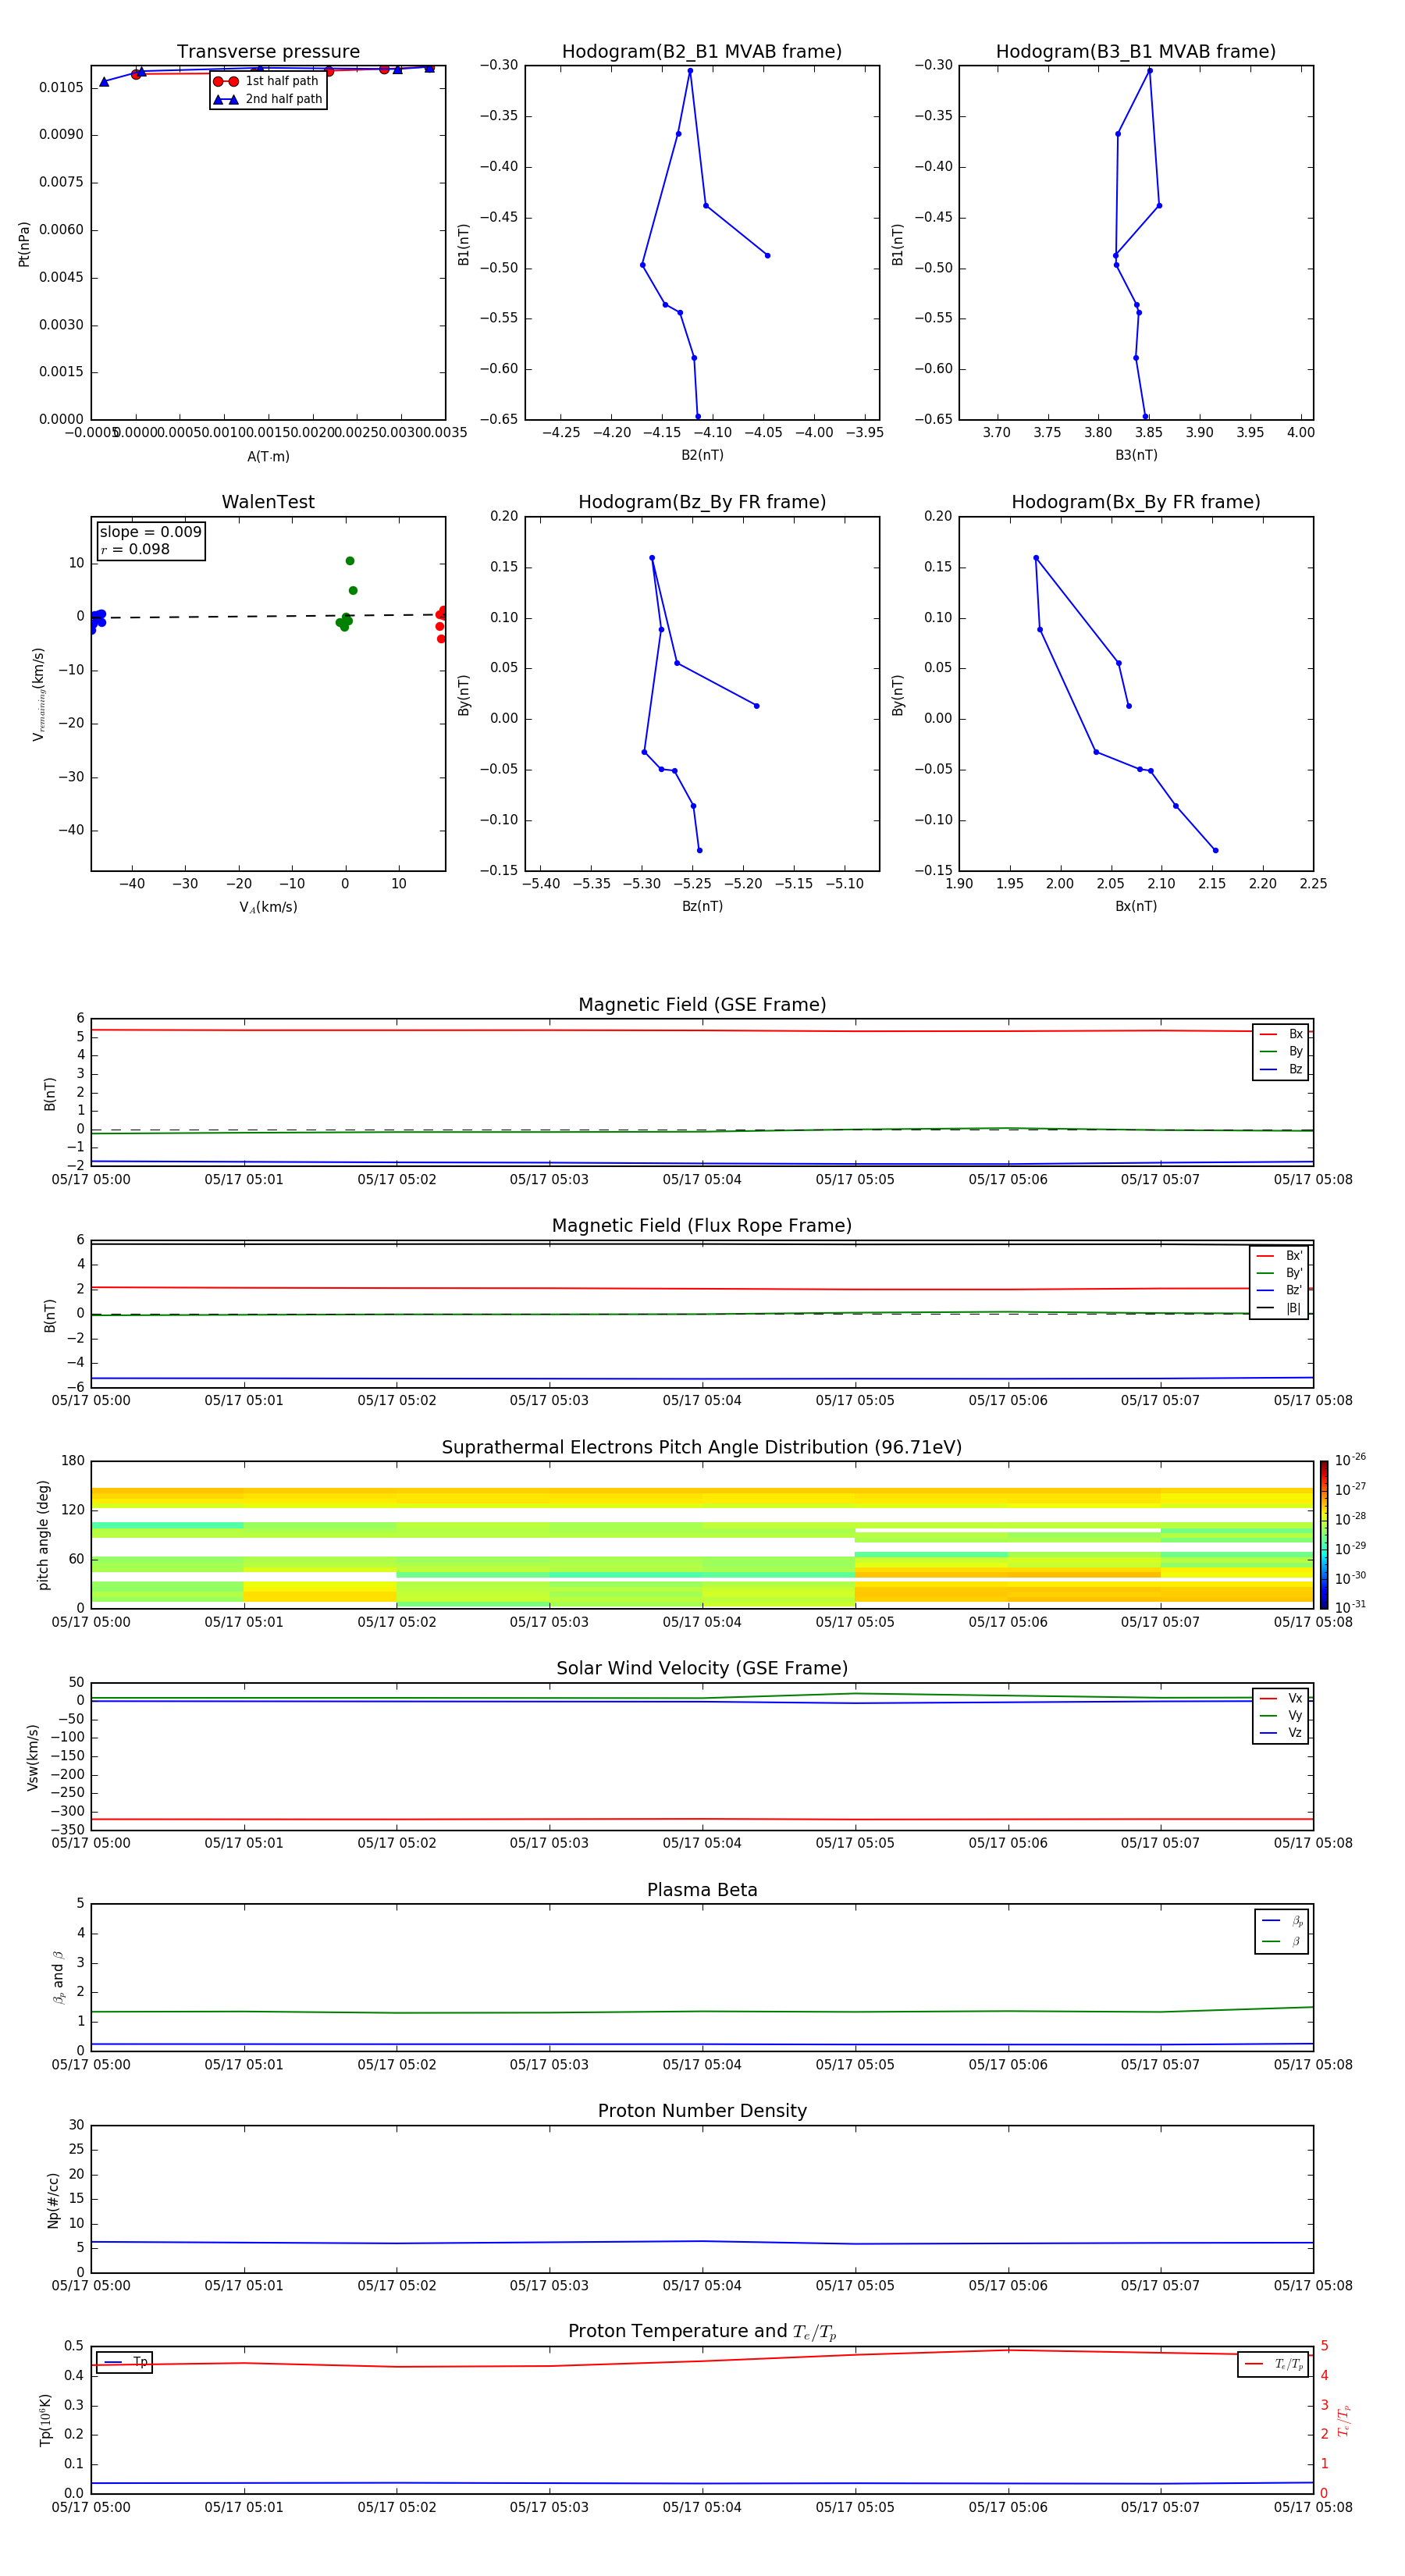
Task: Click the "Magnetic Field (Flux Rope Frame)" title
Action: (x=702, y=1226)
